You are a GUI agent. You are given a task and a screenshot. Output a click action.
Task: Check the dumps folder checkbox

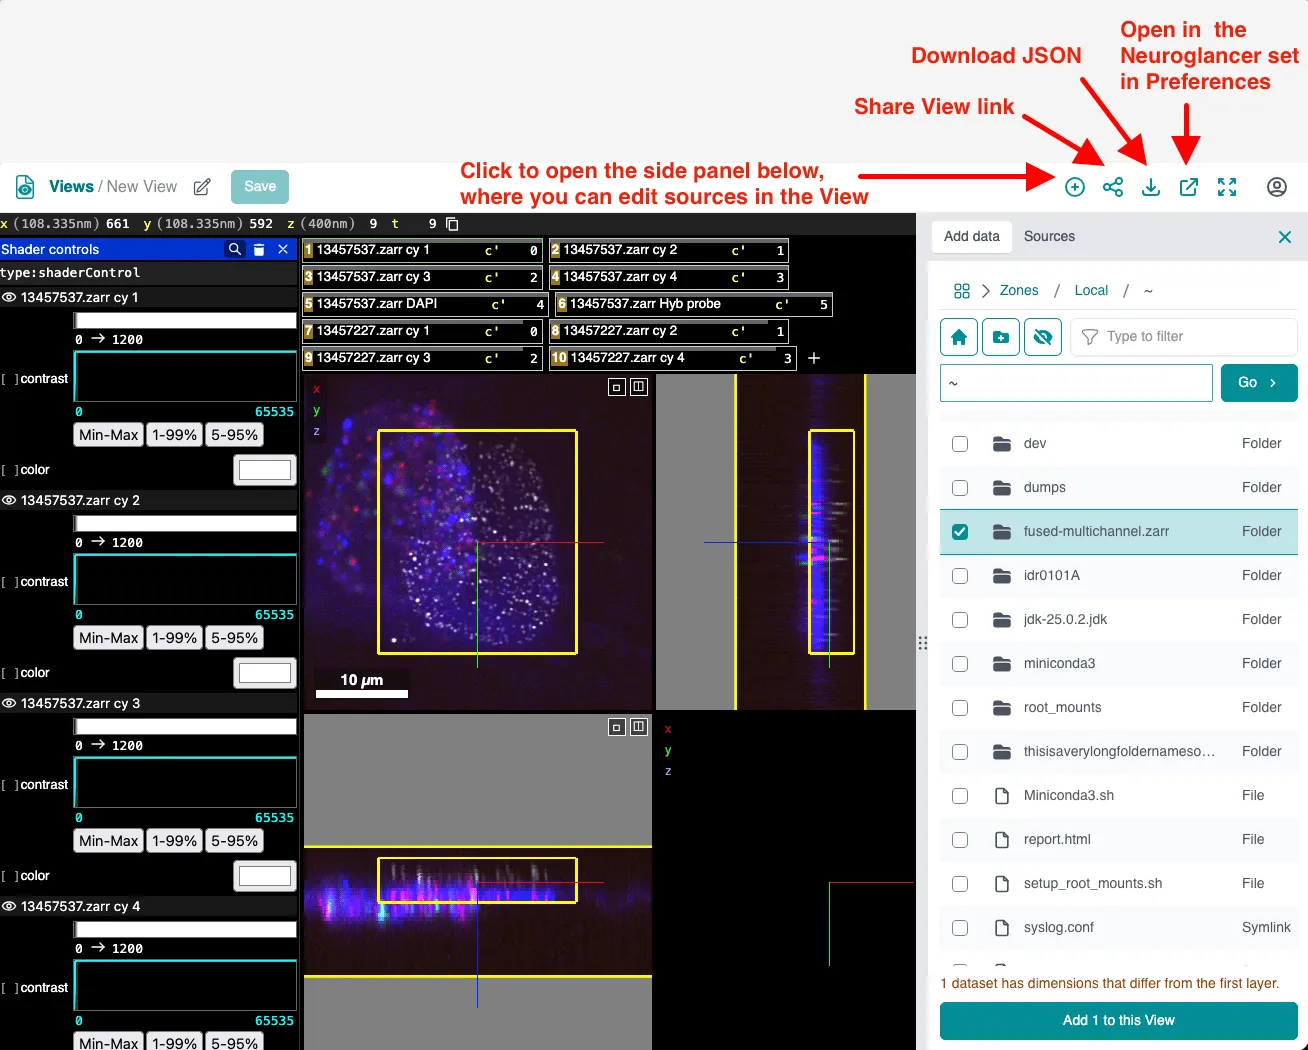tap(960, 488)
